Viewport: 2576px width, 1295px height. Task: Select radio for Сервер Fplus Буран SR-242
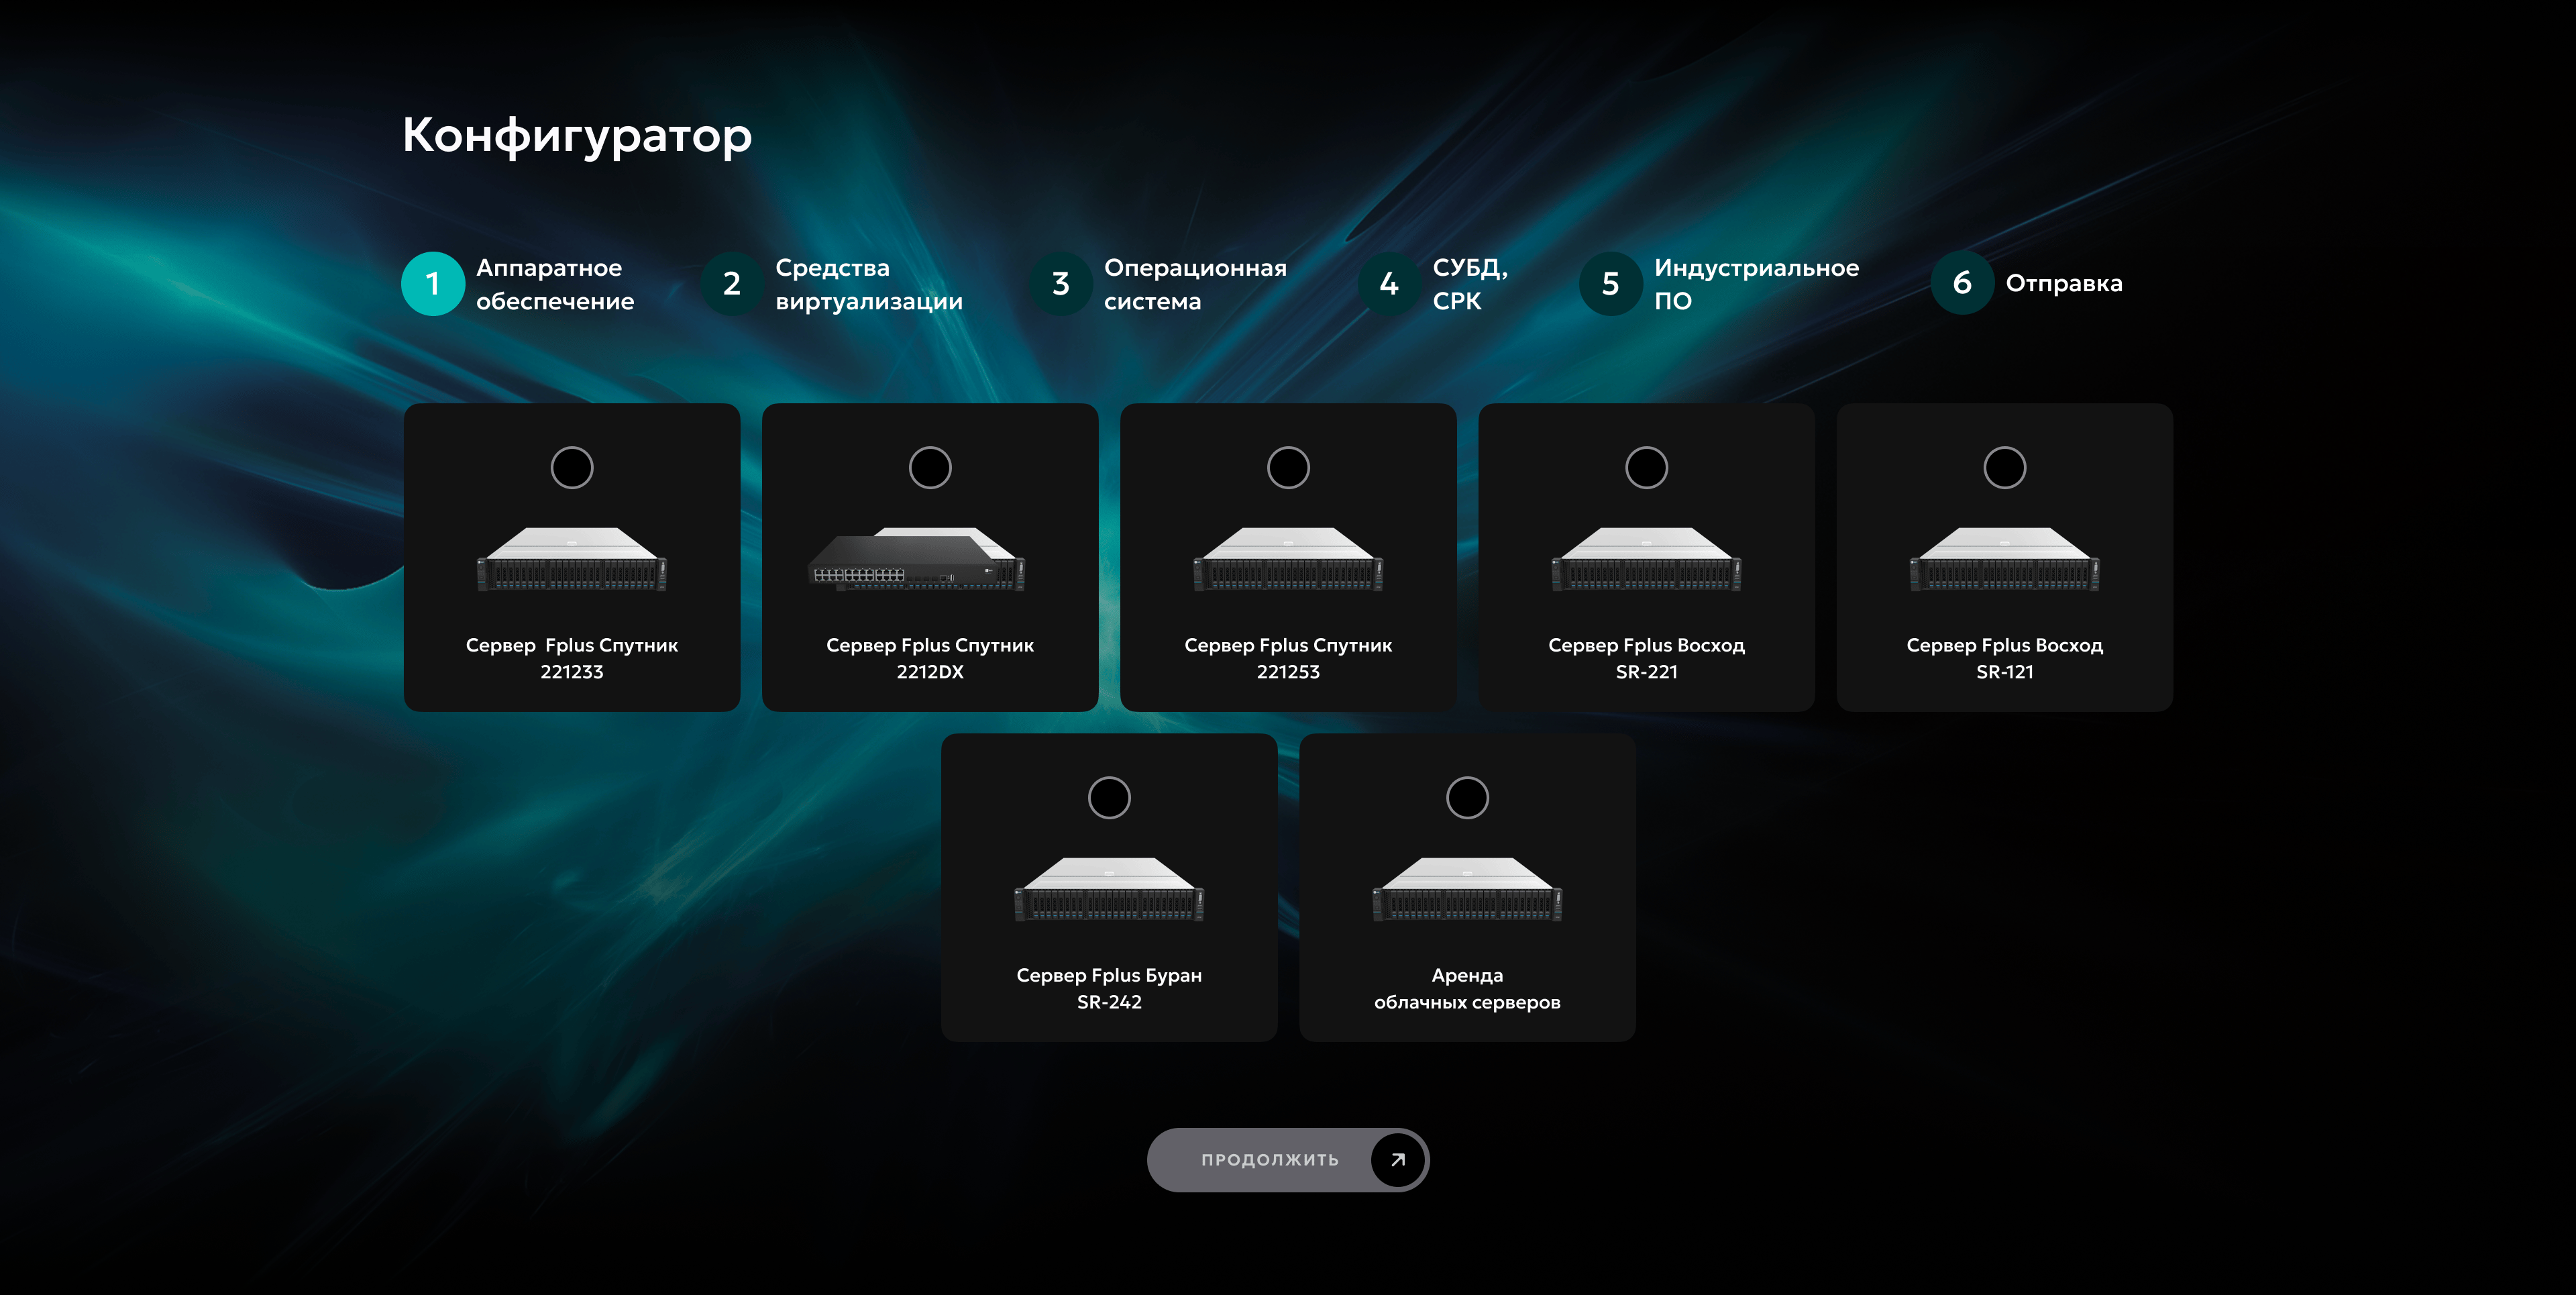(1109, 797)
